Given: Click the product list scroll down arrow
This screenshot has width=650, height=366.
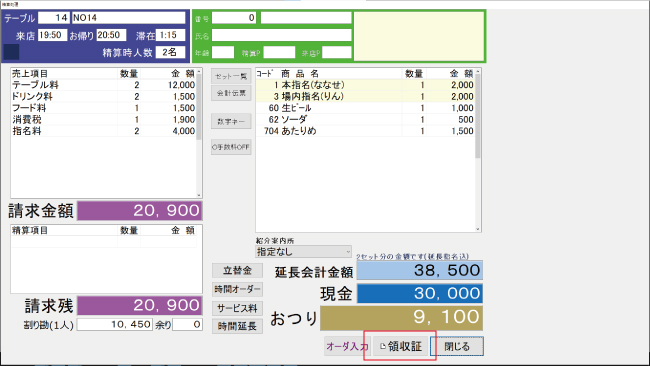Looking at the screenshot, I should (478, 229).
